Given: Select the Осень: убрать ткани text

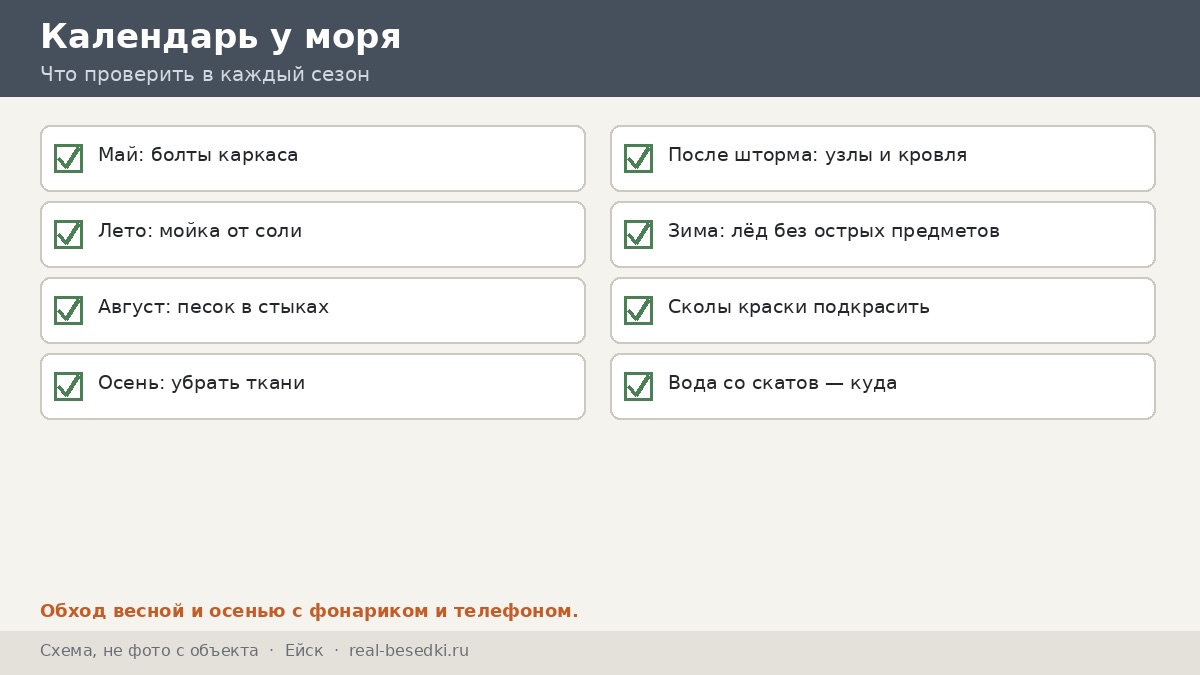Looking at the screenshot, I should pyautogui.click(x=201, y=383).
